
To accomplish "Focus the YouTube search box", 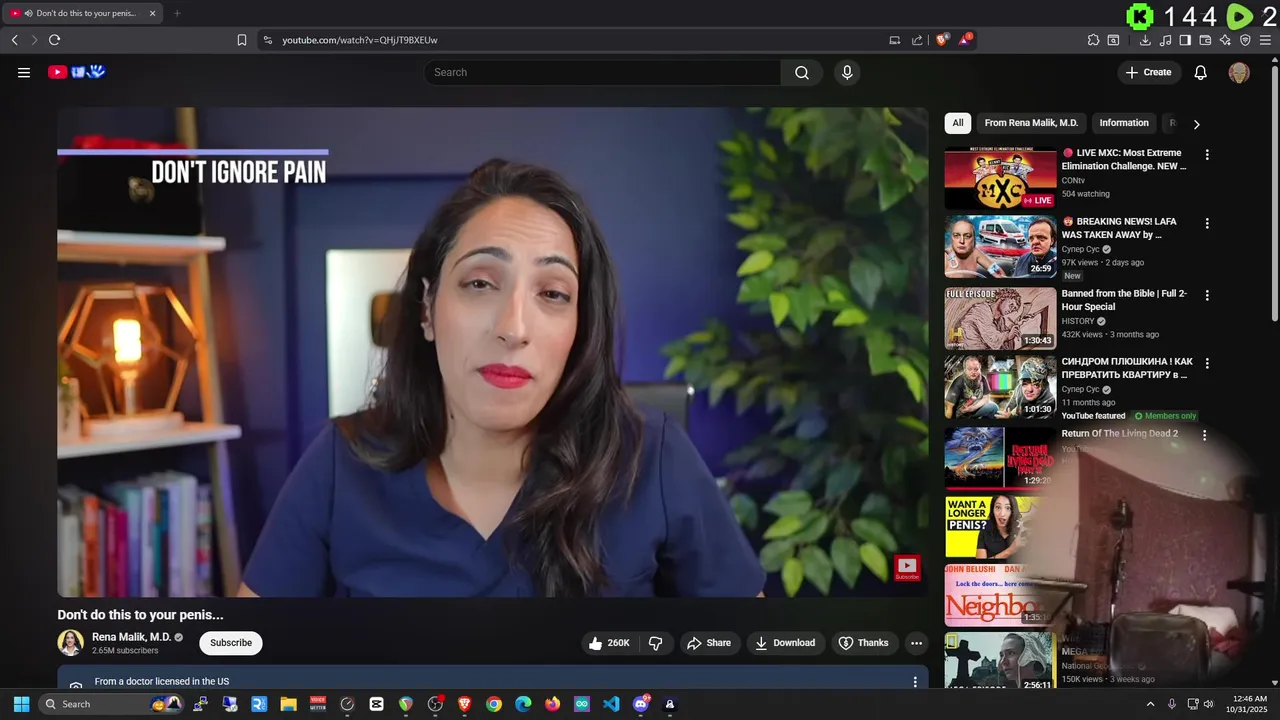I will pos(603,72).
